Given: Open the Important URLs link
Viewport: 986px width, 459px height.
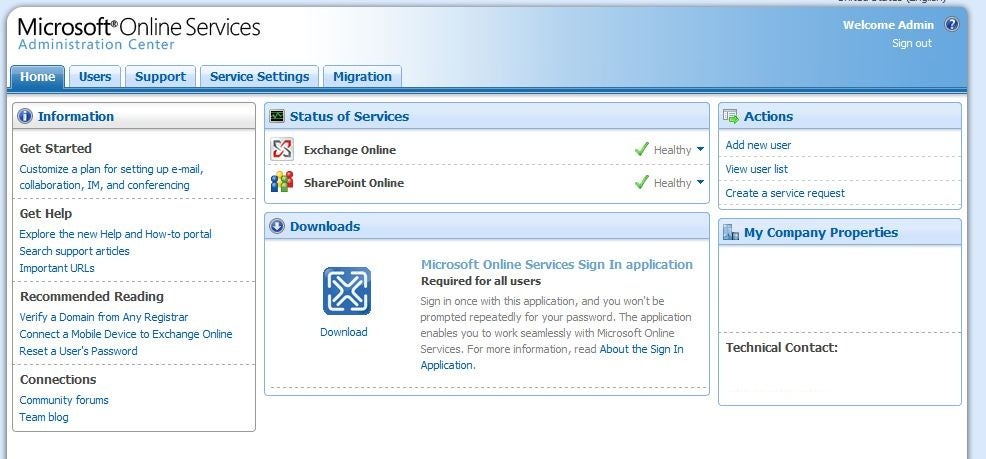Looking at the screenshot, I should click(57, 268).
